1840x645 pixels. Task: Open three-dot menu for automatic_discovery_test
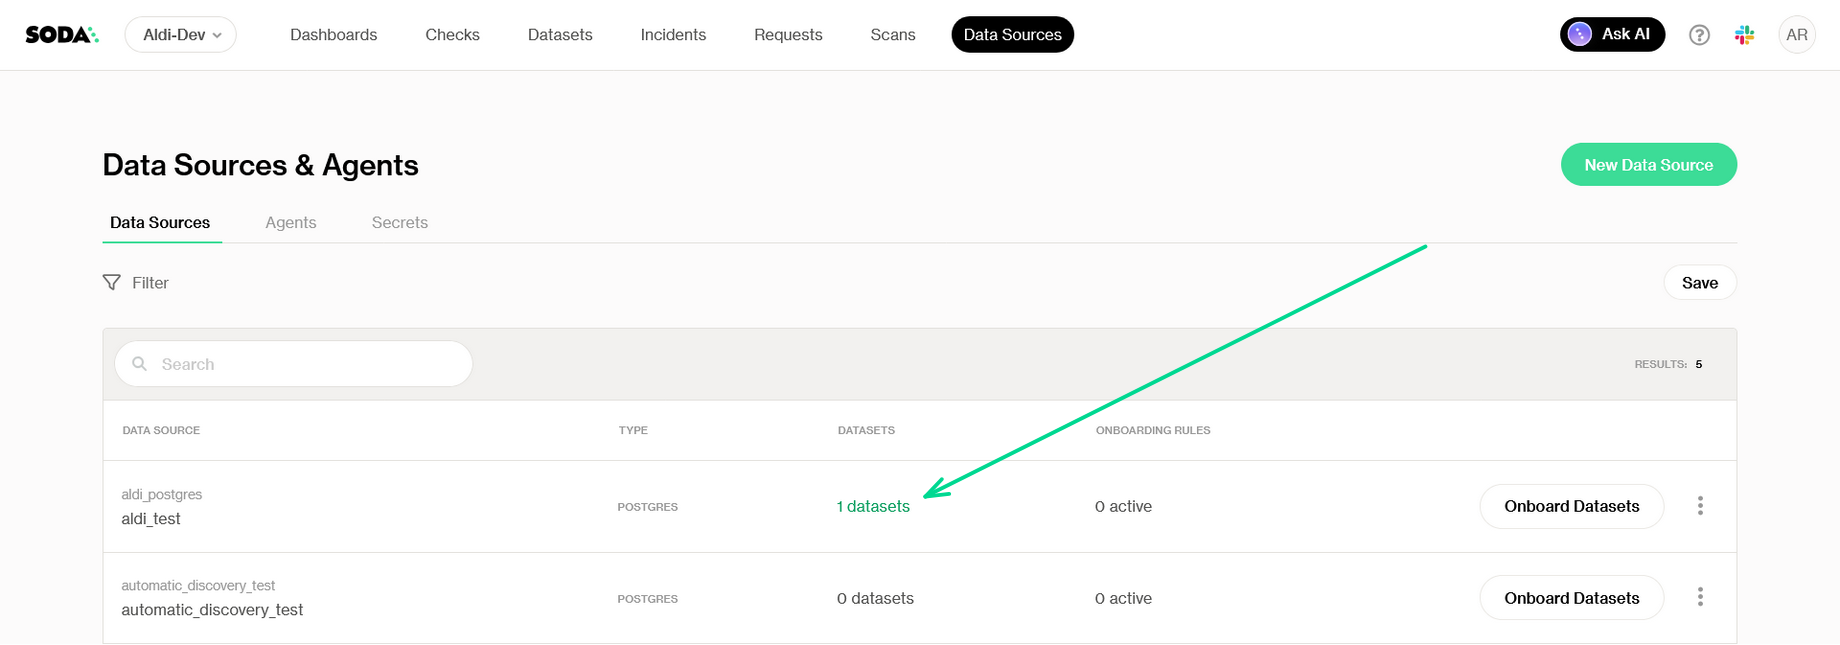click(x=1700, y=597)
